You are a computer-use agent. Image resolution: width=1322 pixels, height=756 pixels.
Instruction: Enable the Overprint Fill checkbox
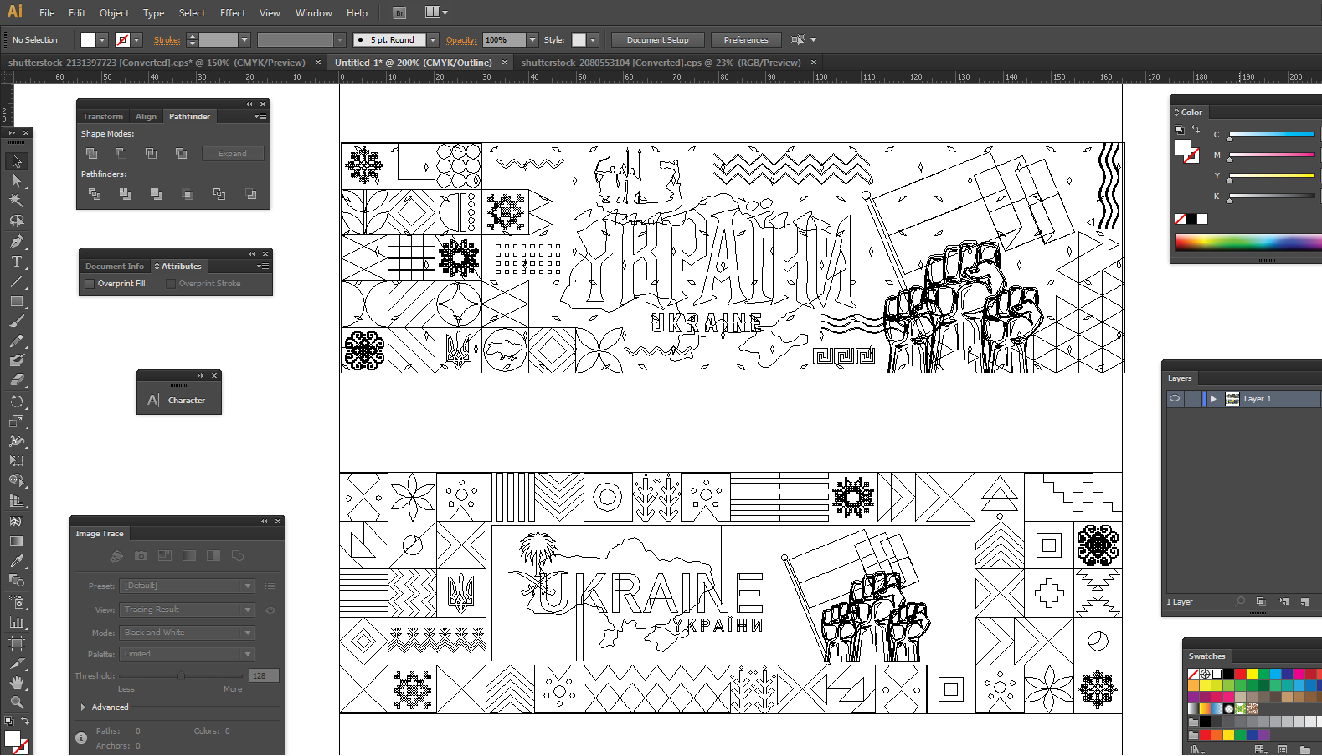pyautogui.click(x=90, y=284)
